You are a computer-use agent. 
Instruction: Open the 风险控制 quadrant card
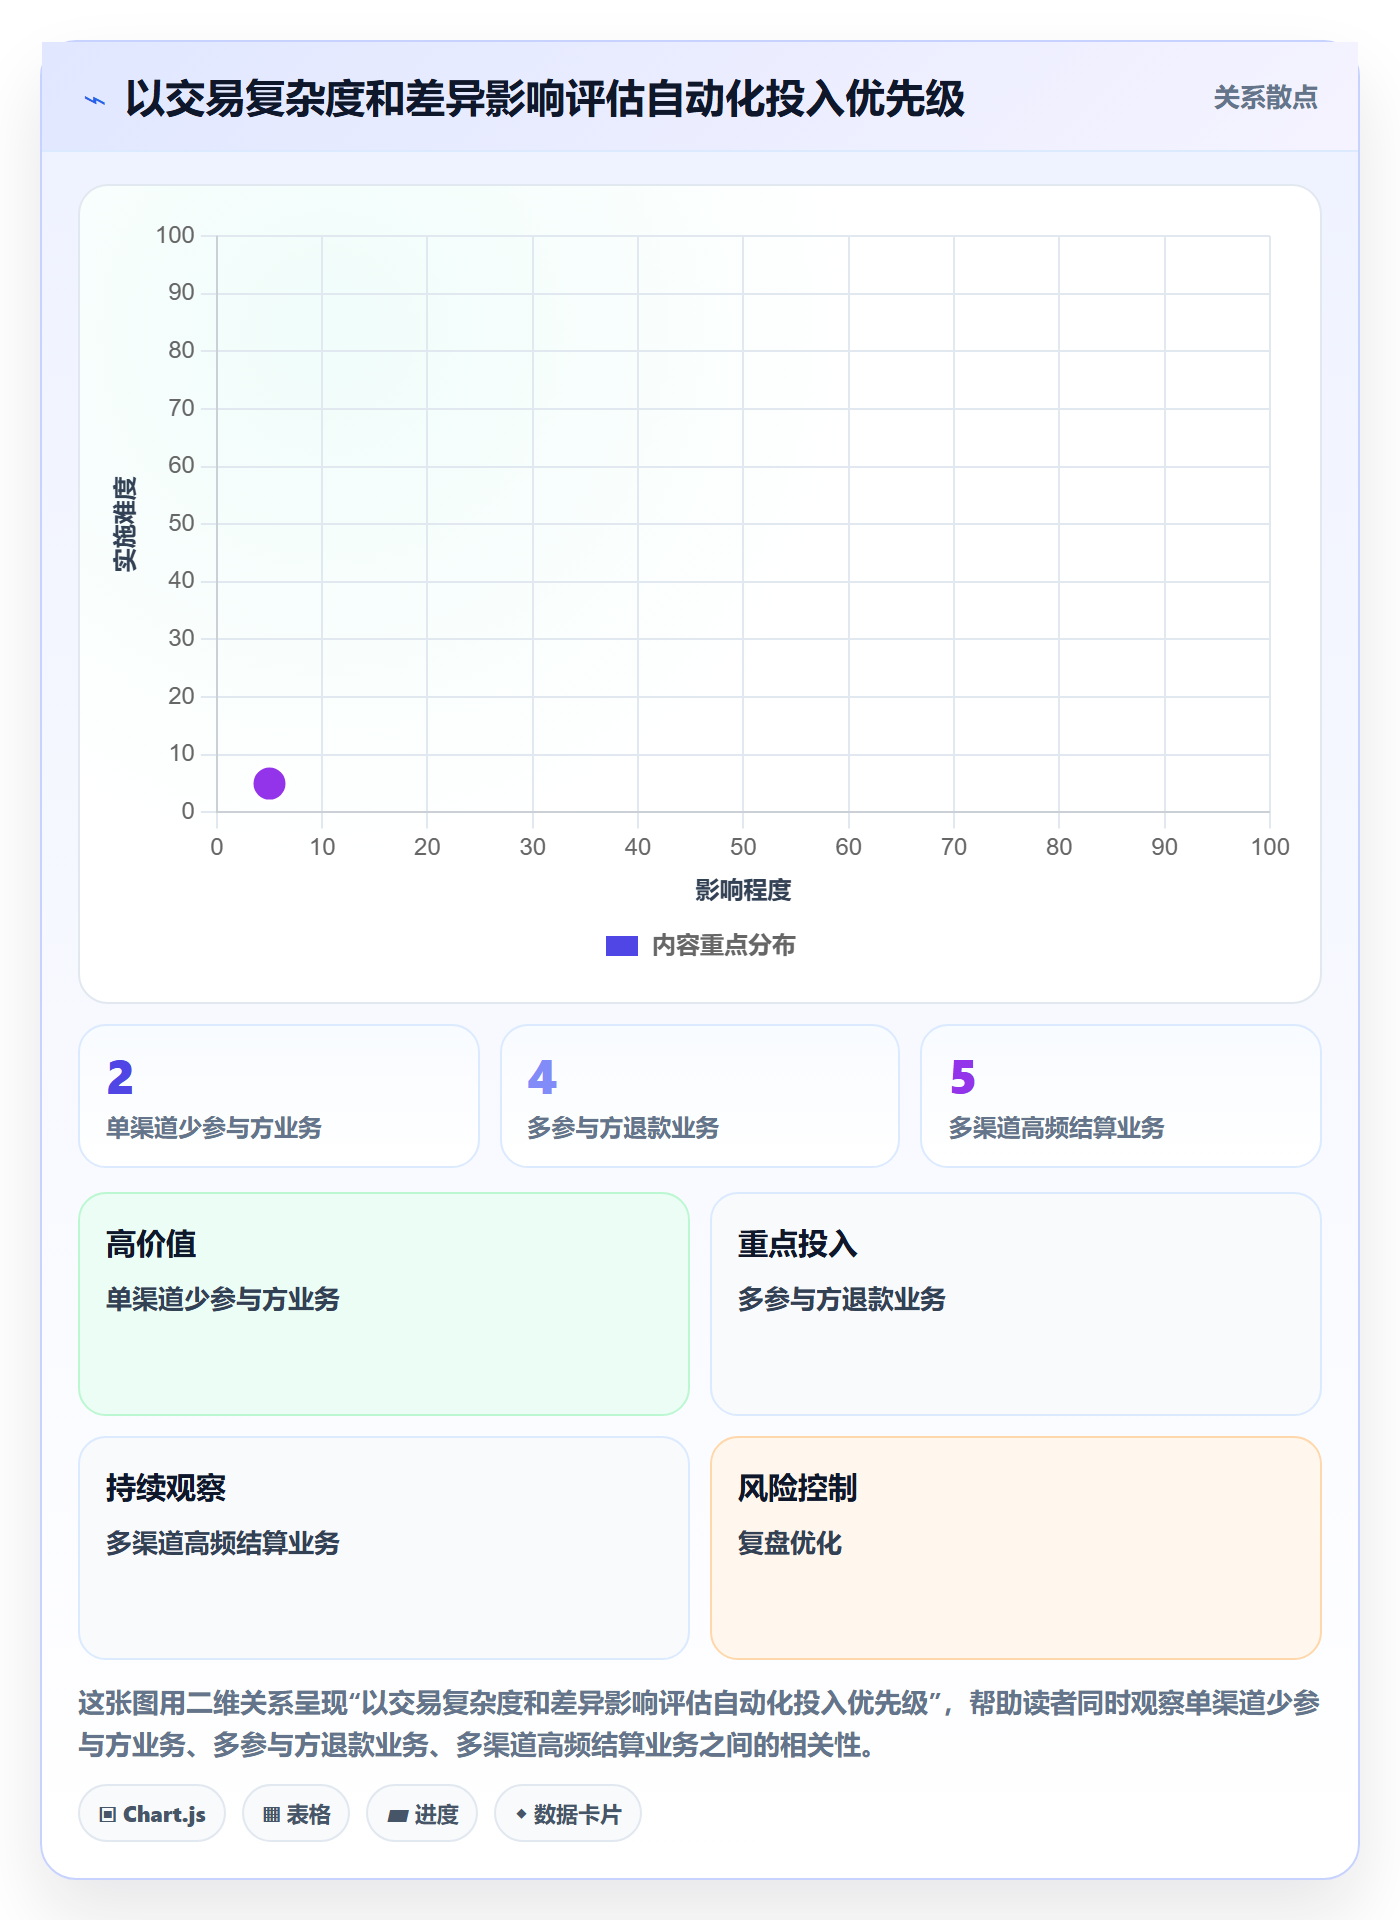tap(1016, 1548)
